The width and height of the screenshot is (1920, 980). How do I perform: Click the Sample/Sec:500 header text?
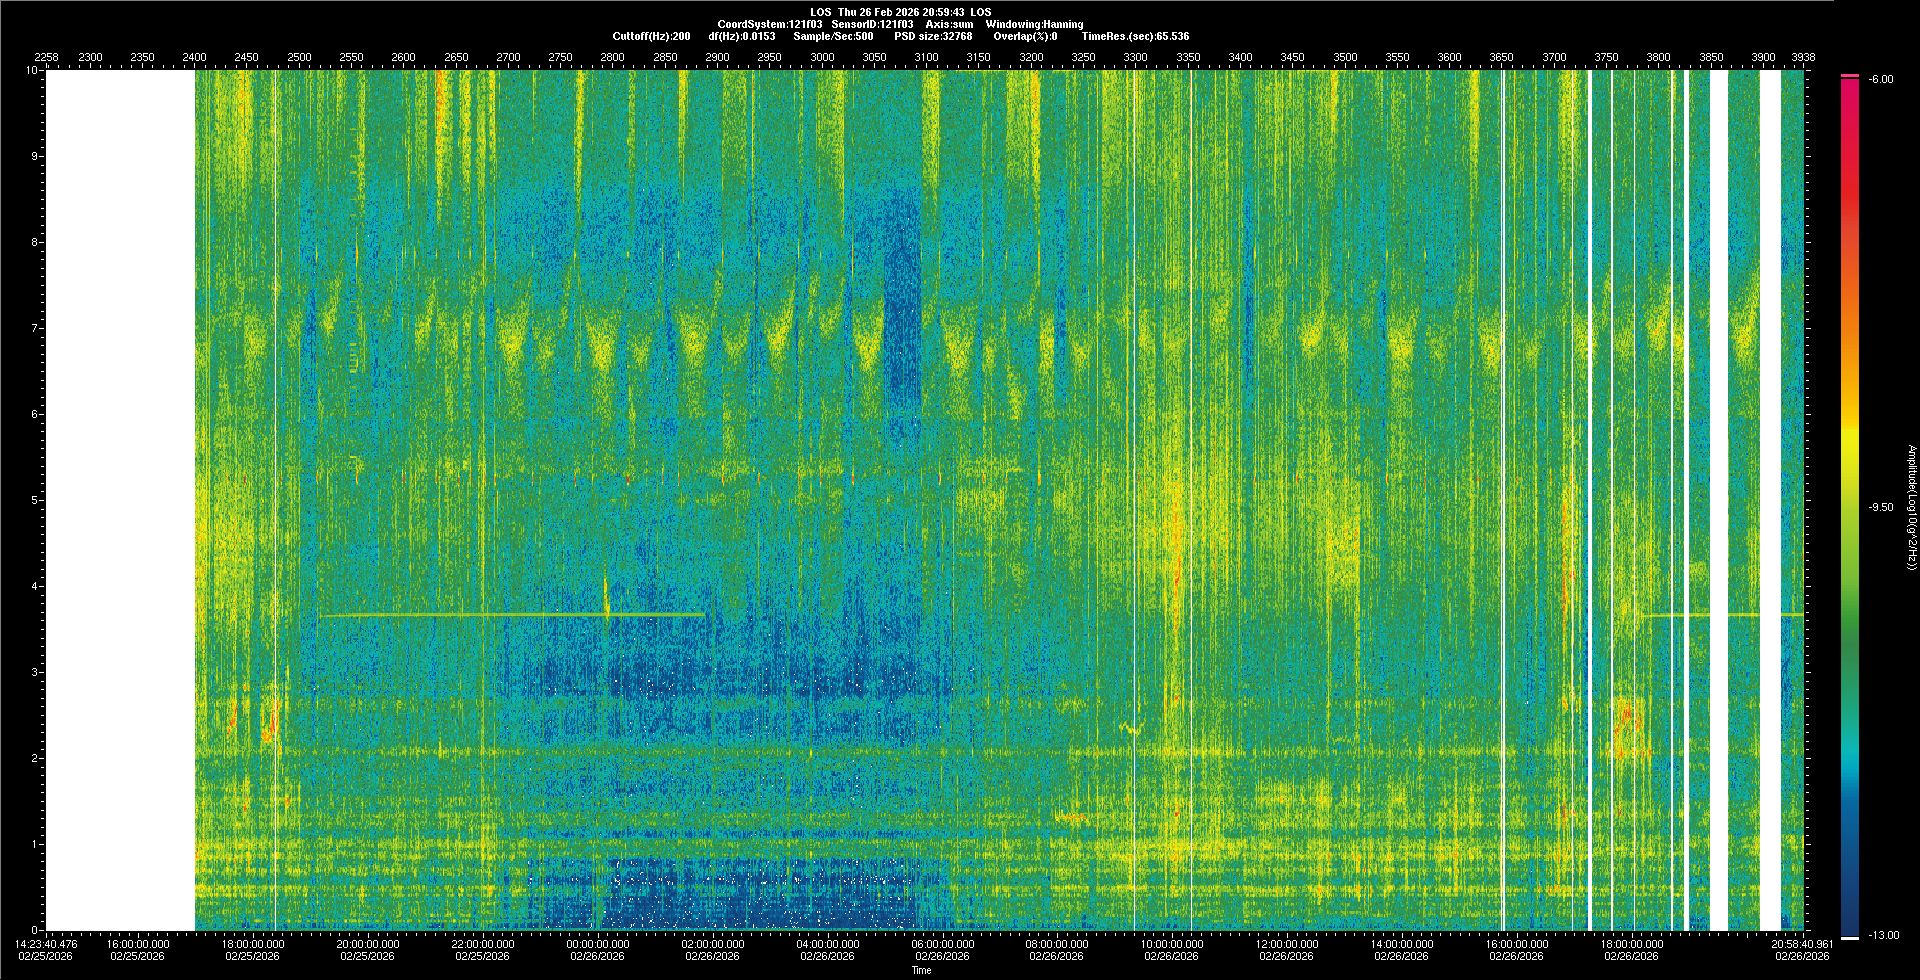point(833,36)
